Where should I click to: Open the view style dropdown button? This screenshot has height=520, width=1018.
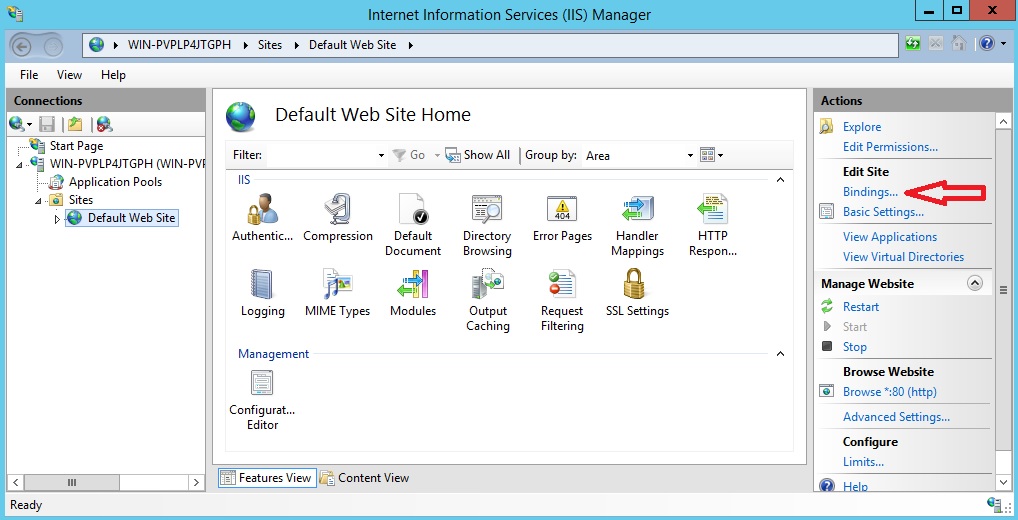tap(712, 155)
